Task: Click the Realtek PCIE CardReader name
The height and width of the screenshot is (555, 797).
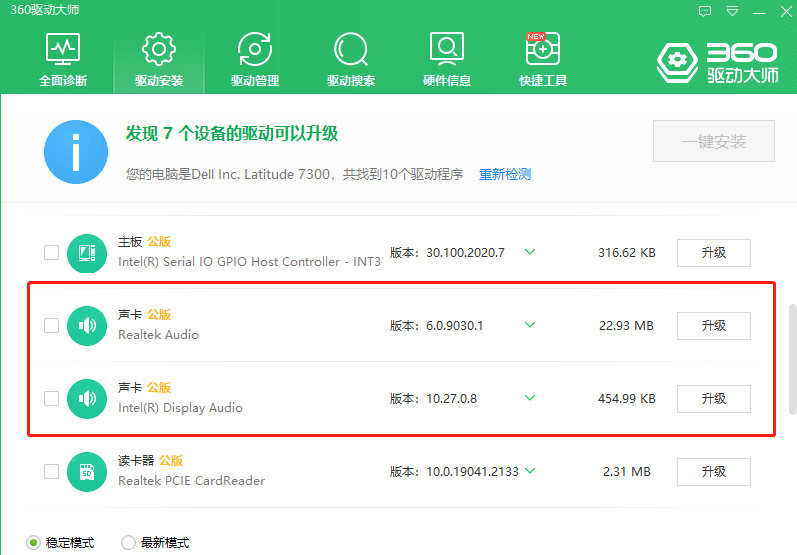Action: [192, 481]
